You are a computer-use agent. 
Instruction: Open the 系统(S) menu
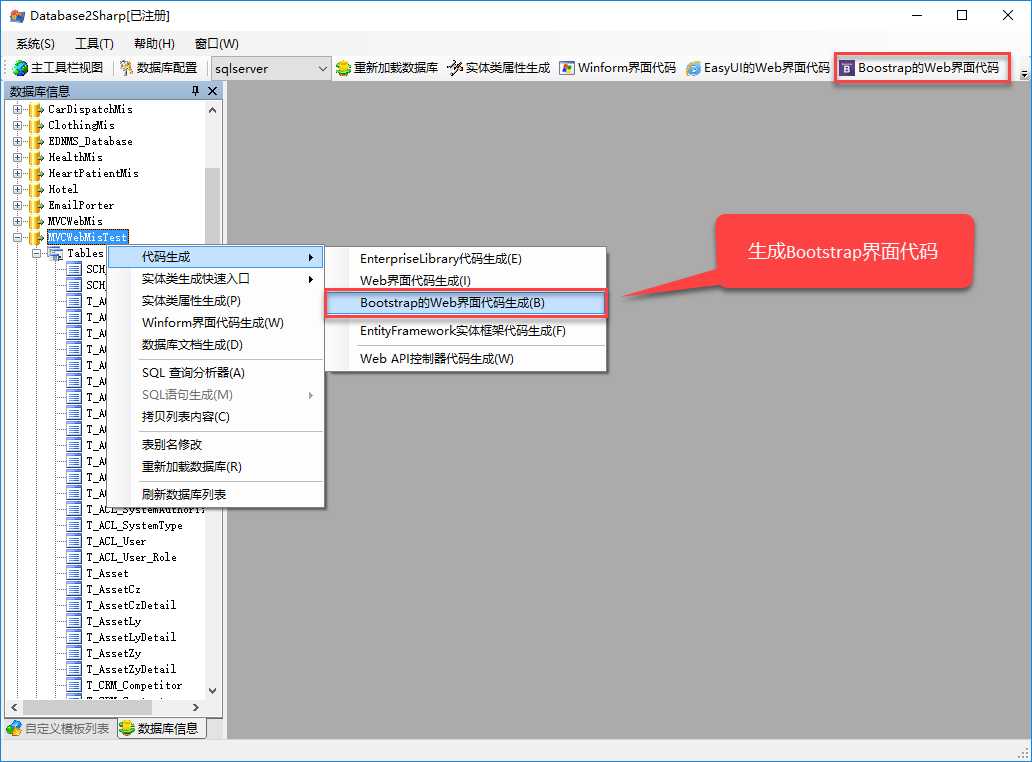point(36,44)
